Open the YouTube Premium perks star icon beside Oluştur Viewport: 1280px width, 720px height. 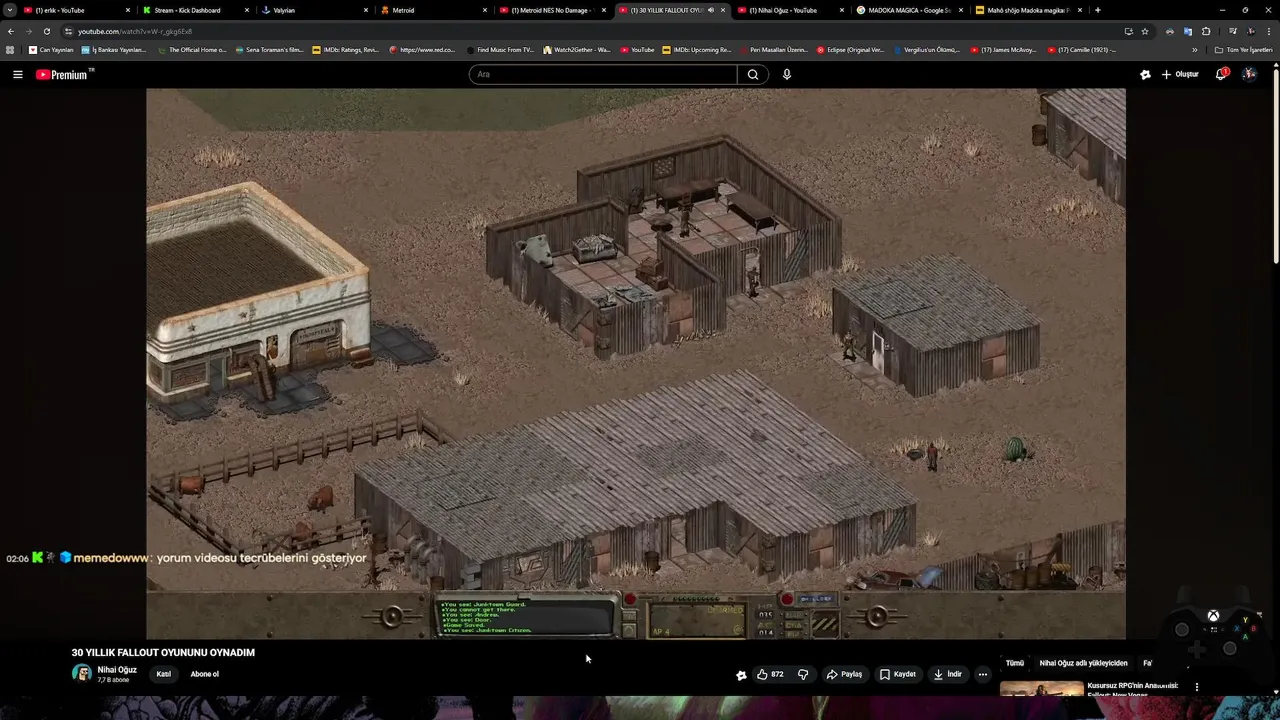click(x=1145, y=74)
